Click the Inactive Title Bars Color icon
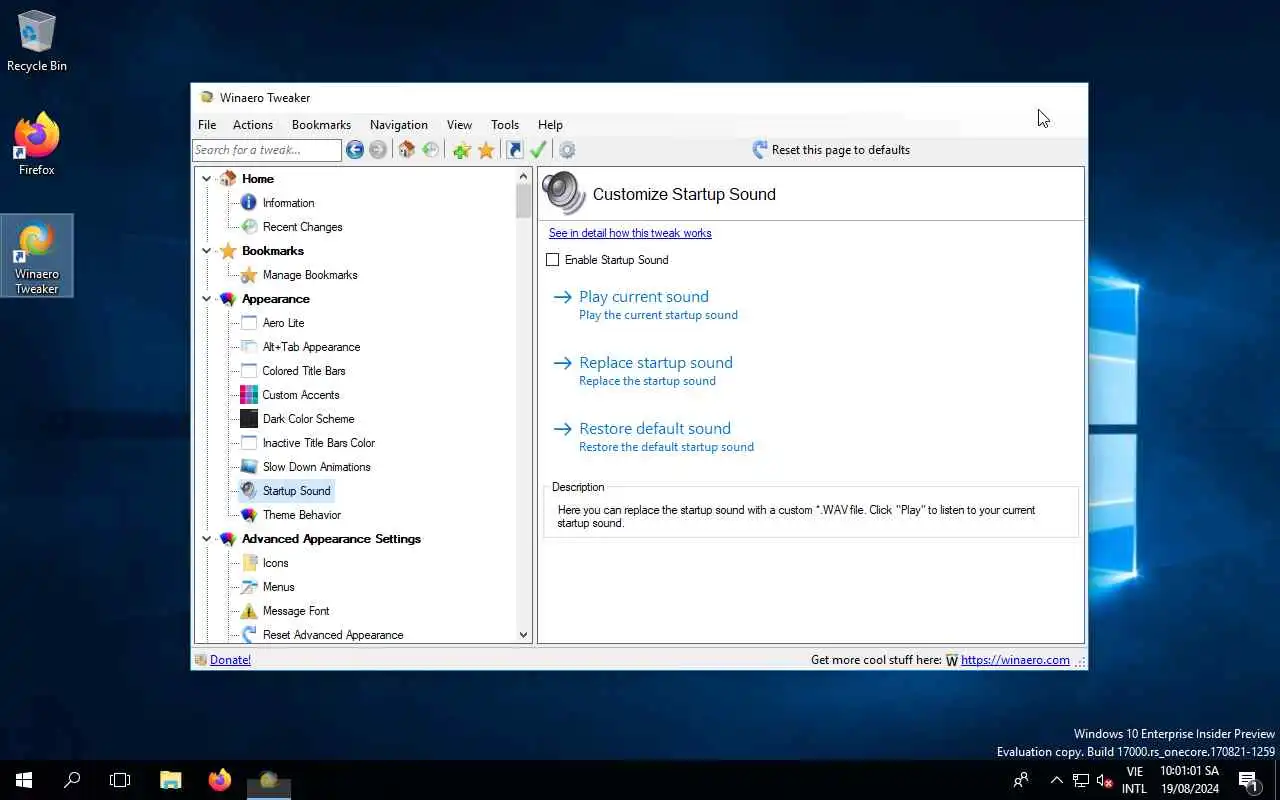The image size is (1280, 800). pos(249,443)
